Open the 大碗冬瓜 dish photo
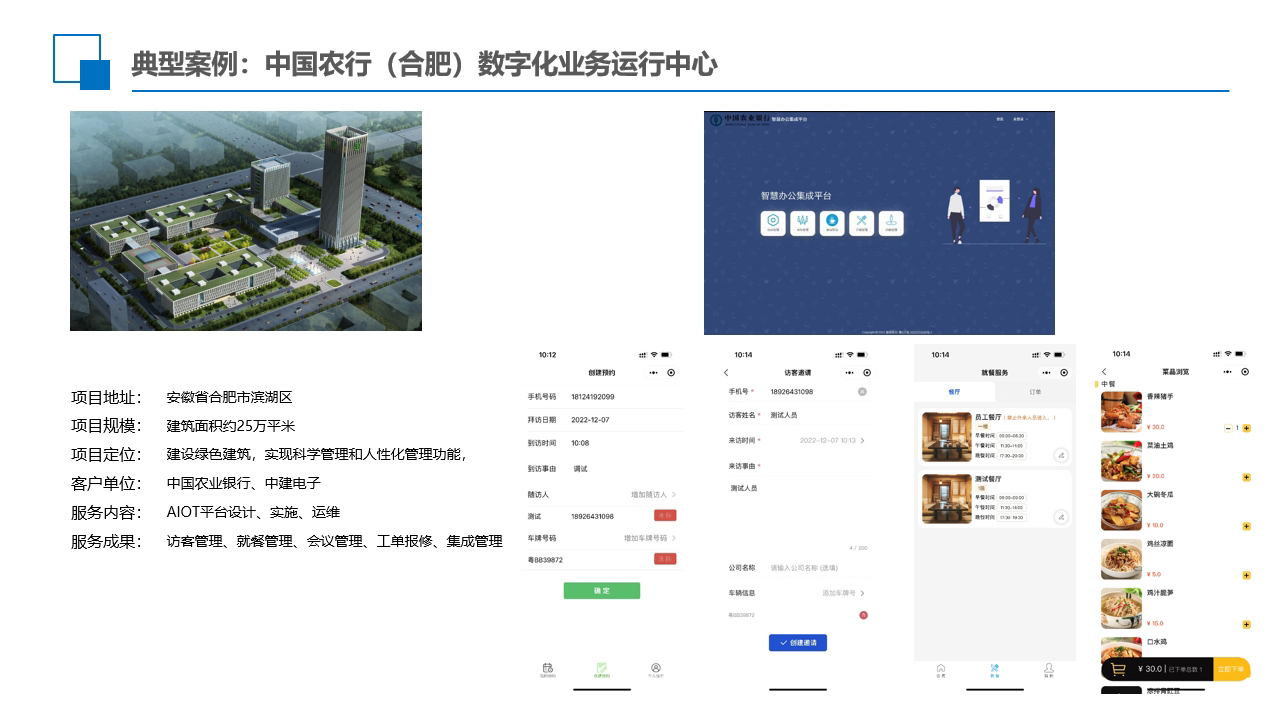This screenshot has height=716, width=1277. coord(1121,510)
